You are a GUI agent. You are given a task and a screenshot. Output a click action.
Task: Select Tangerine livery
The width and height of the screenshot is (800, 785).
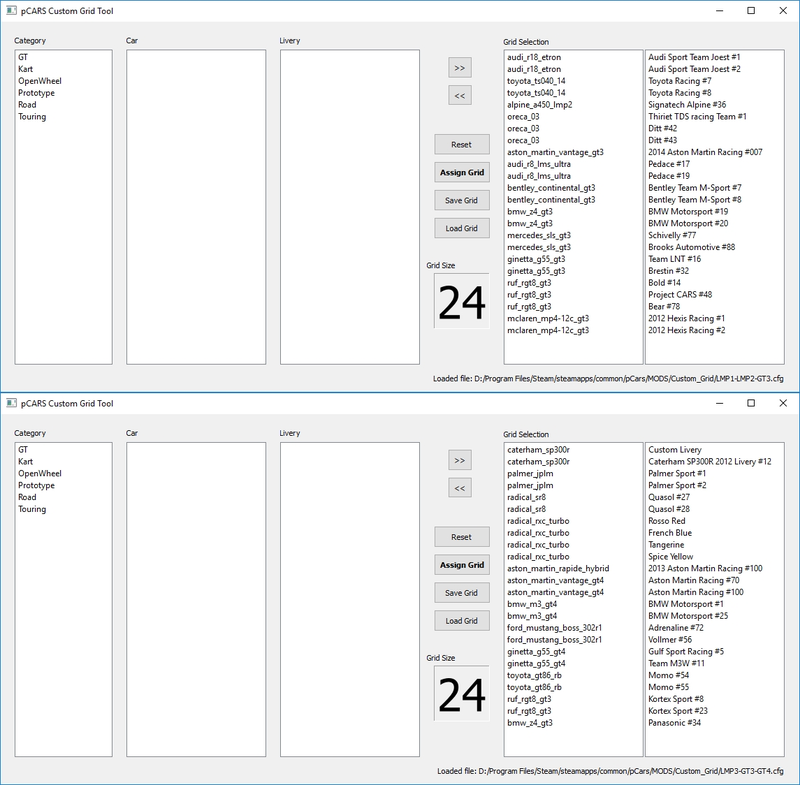click(x=666, y=545)
